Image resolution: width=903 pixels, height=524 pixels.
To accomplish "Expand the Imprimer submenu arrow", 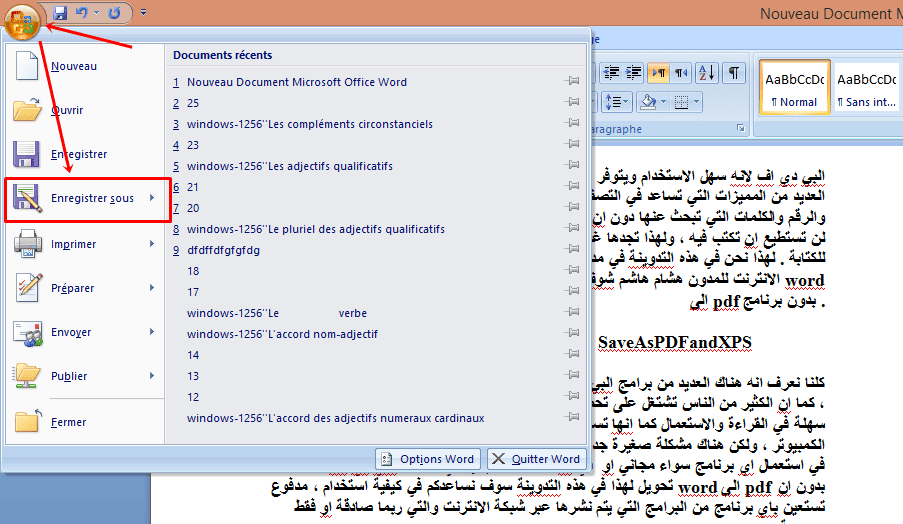I will tap(152, 244).
